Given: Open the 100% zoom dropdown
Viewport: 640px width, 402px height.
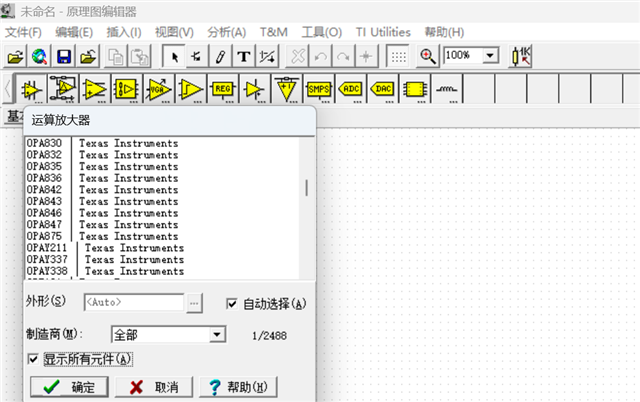Looking at the screenshot, I should [490, 55].
